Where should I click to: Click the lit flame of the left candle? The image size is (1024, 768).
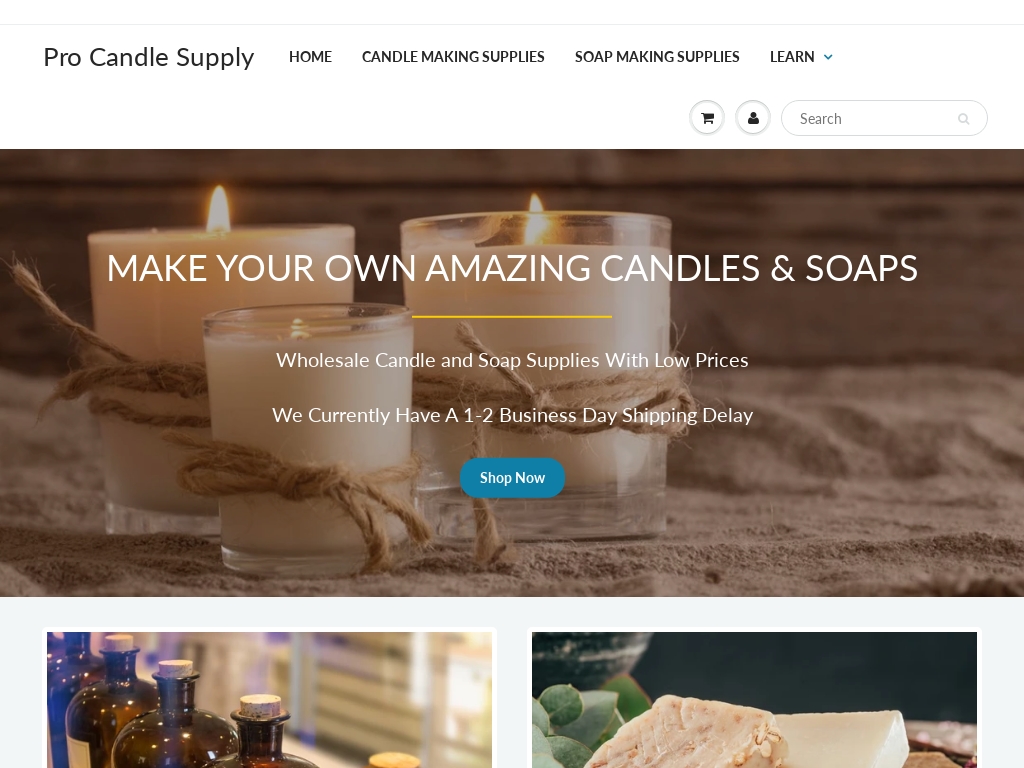click(x=218, y=209)
